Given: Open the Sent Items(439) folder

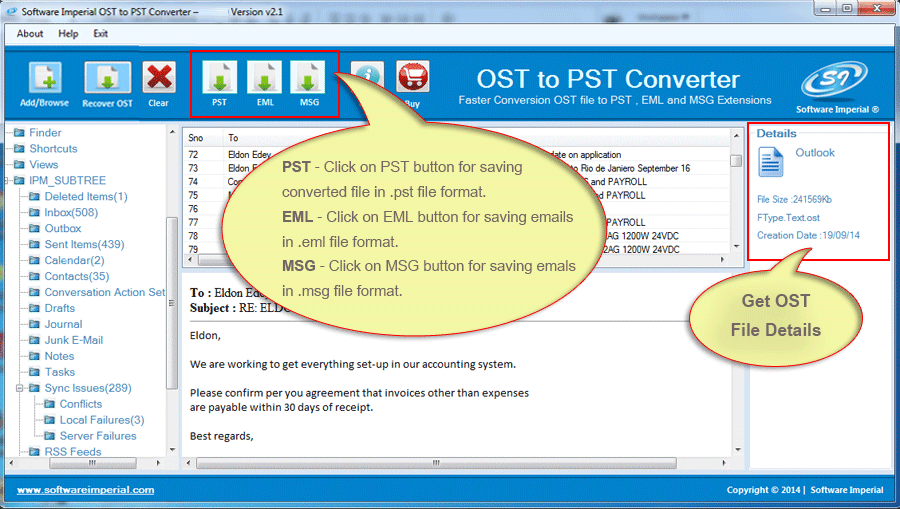Looking at the screenshot, I should 84,244.
